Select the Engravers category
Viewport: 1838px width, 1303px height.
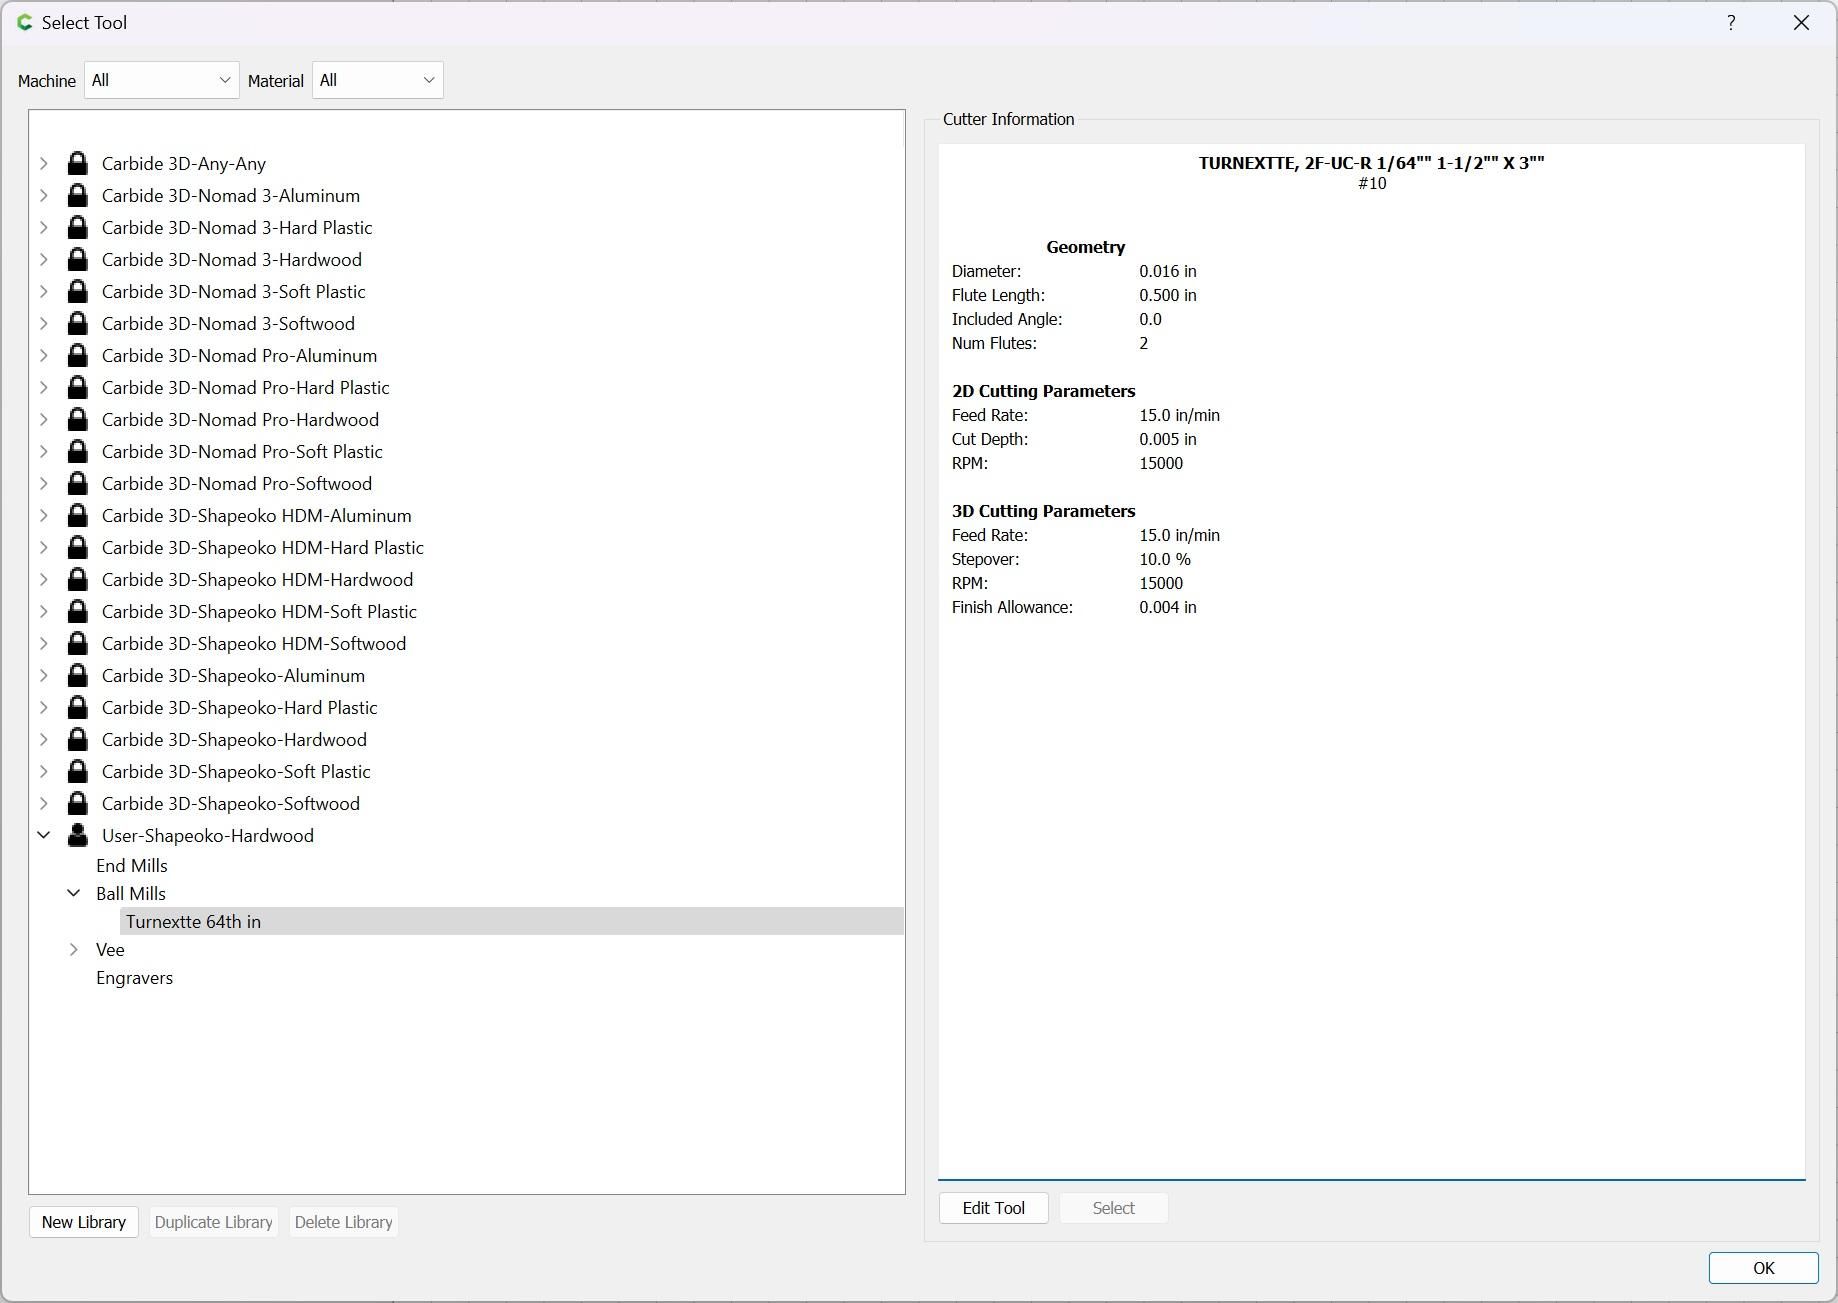point(134,977)
